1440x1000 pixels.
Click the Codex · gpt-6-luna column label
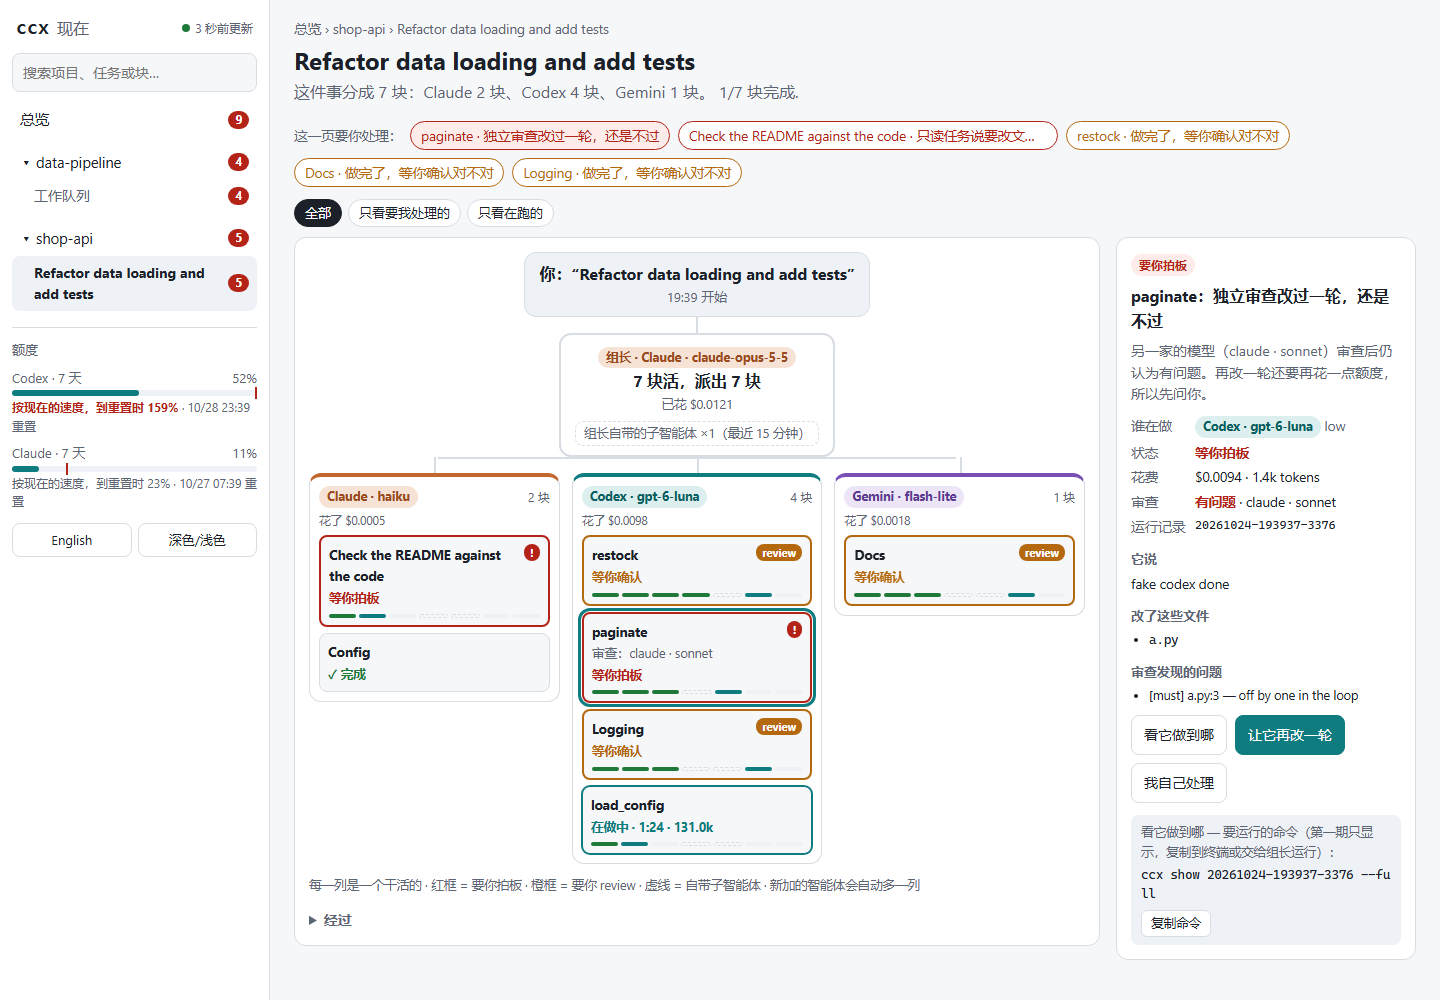[644, 496]
